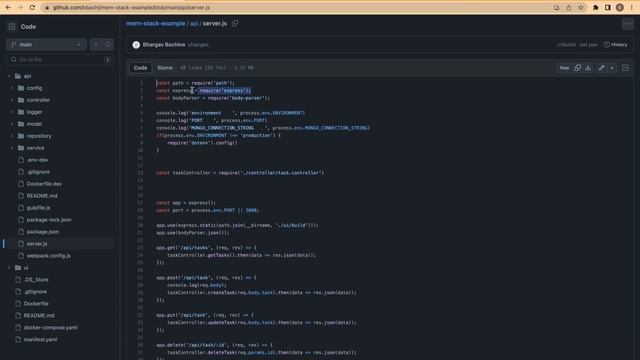The height and width of the screenshot is (360, 640).
Task: Open the 'changes' commit message link
Action: click(198, 45)
